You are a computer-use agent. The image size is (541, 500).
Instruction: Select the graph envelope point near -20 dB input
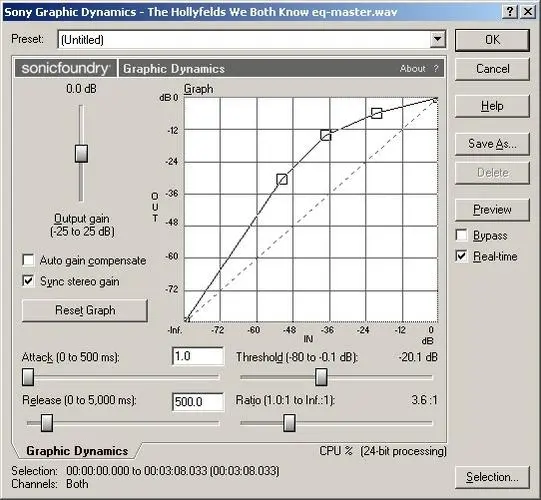[x=377, y=113]
